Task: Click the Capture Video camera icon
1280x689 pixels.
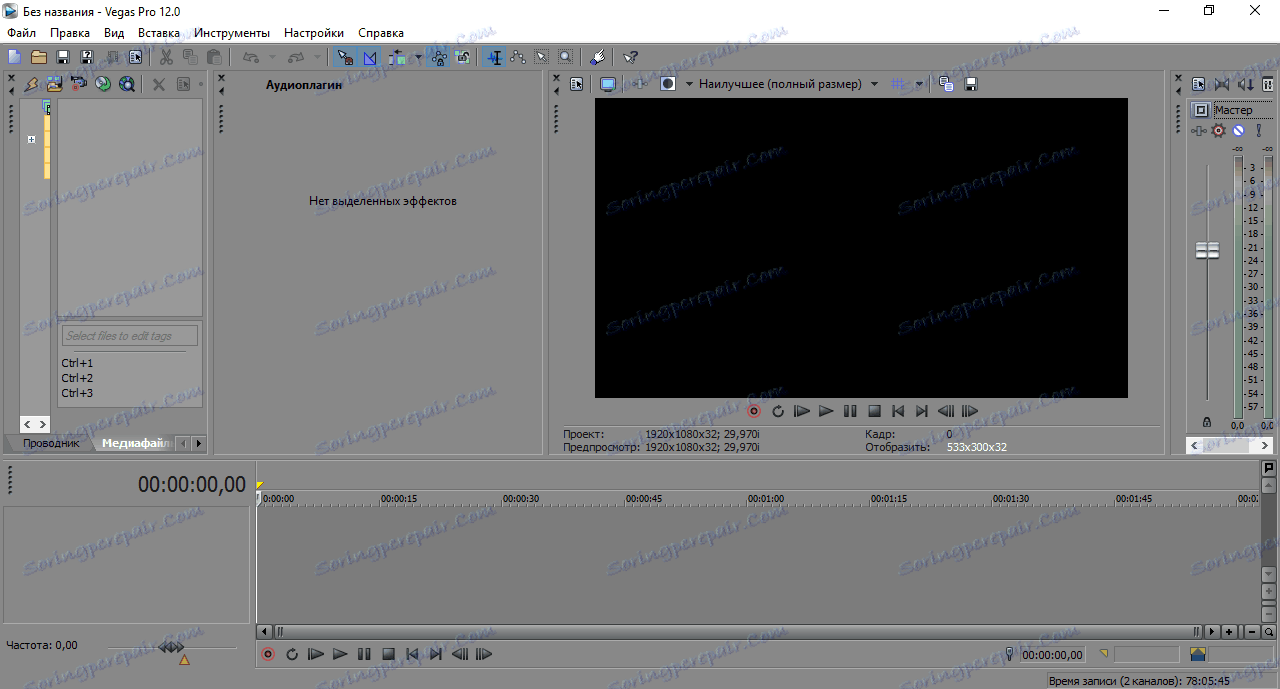Action: pyautogui.click(x=78, y=84)
